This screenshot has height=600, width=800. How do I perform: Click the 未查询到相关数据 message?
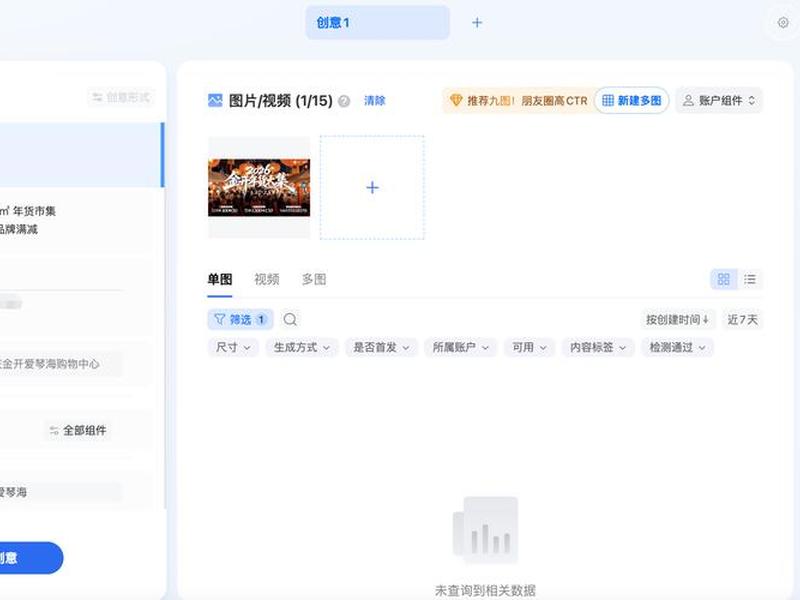tap(485, 590)
